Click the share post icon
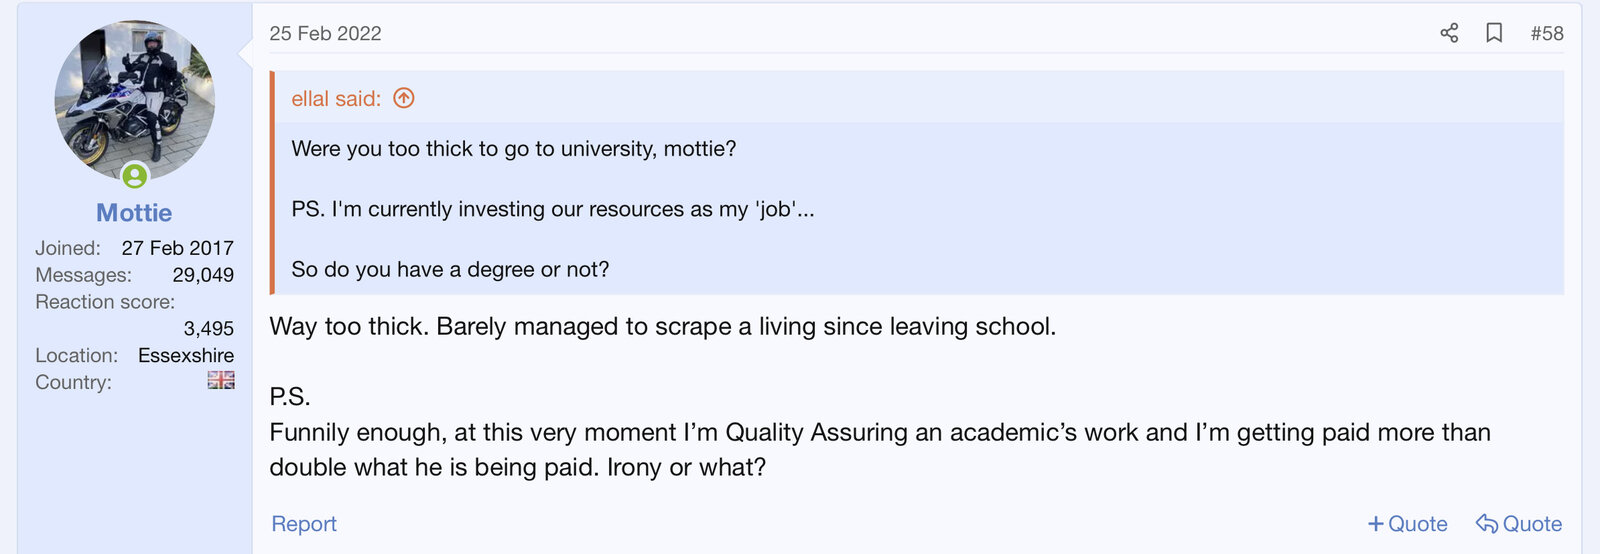 1449,33
